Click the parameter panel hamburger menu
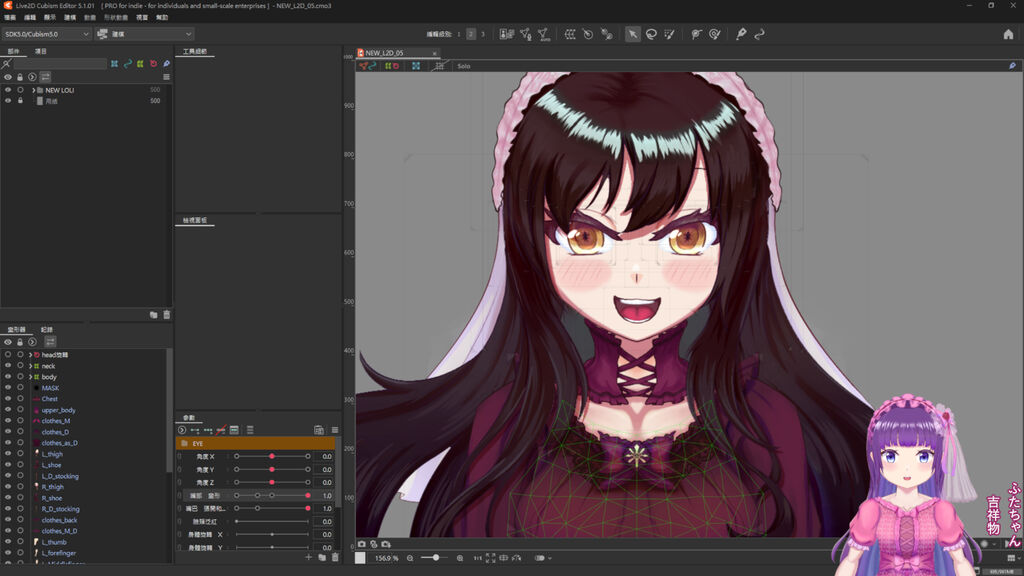The height and width of the screenshot is (576, 1024). point(335,430)
